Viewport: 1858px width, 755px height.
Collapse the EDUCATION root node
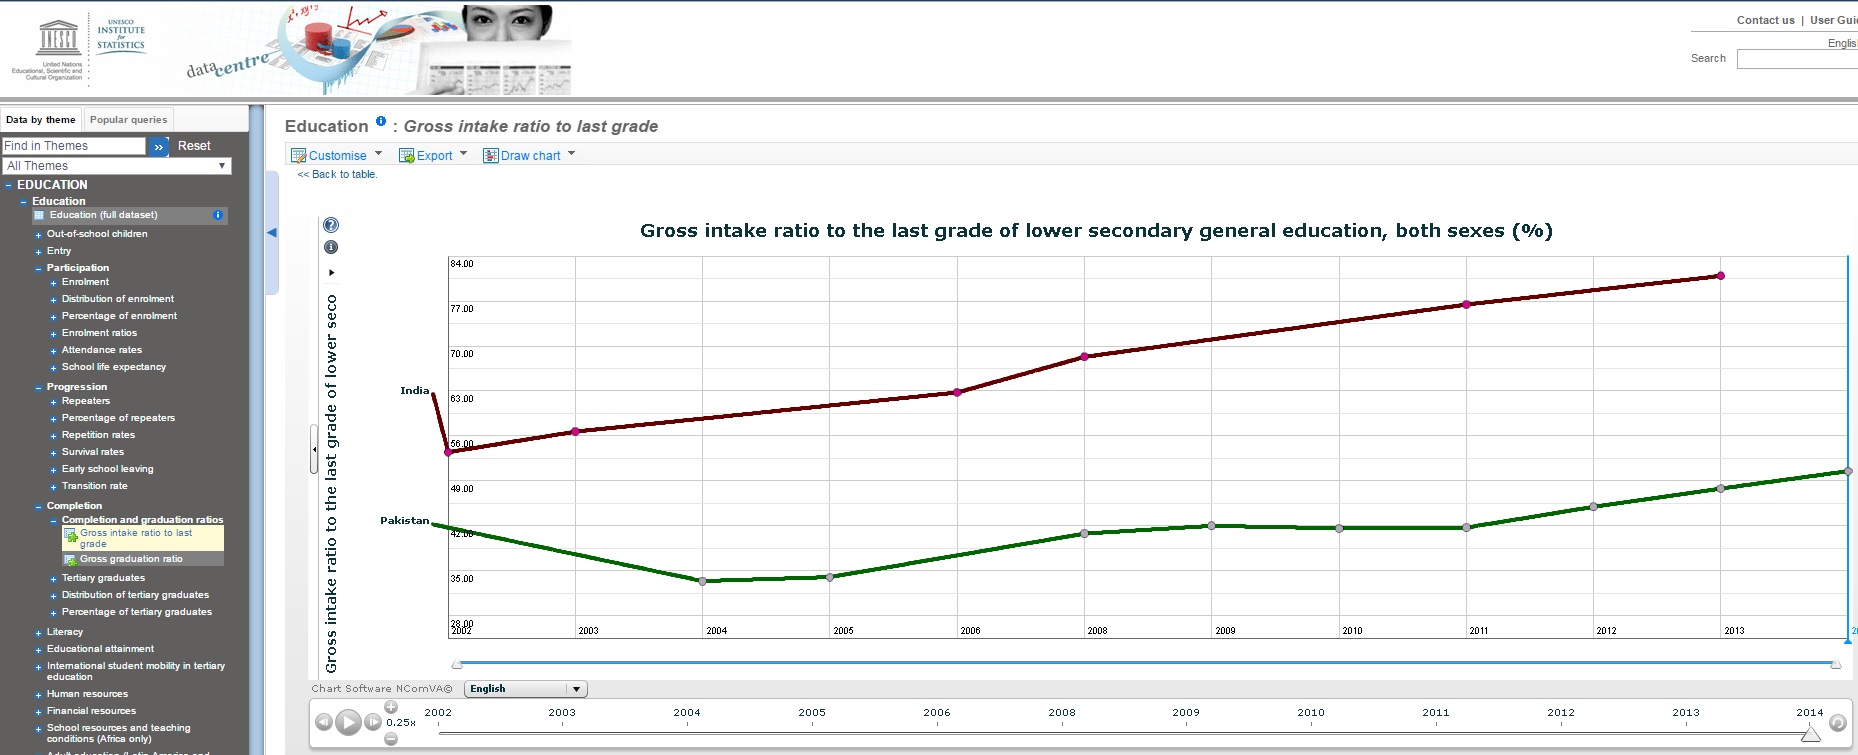(8, 185)
